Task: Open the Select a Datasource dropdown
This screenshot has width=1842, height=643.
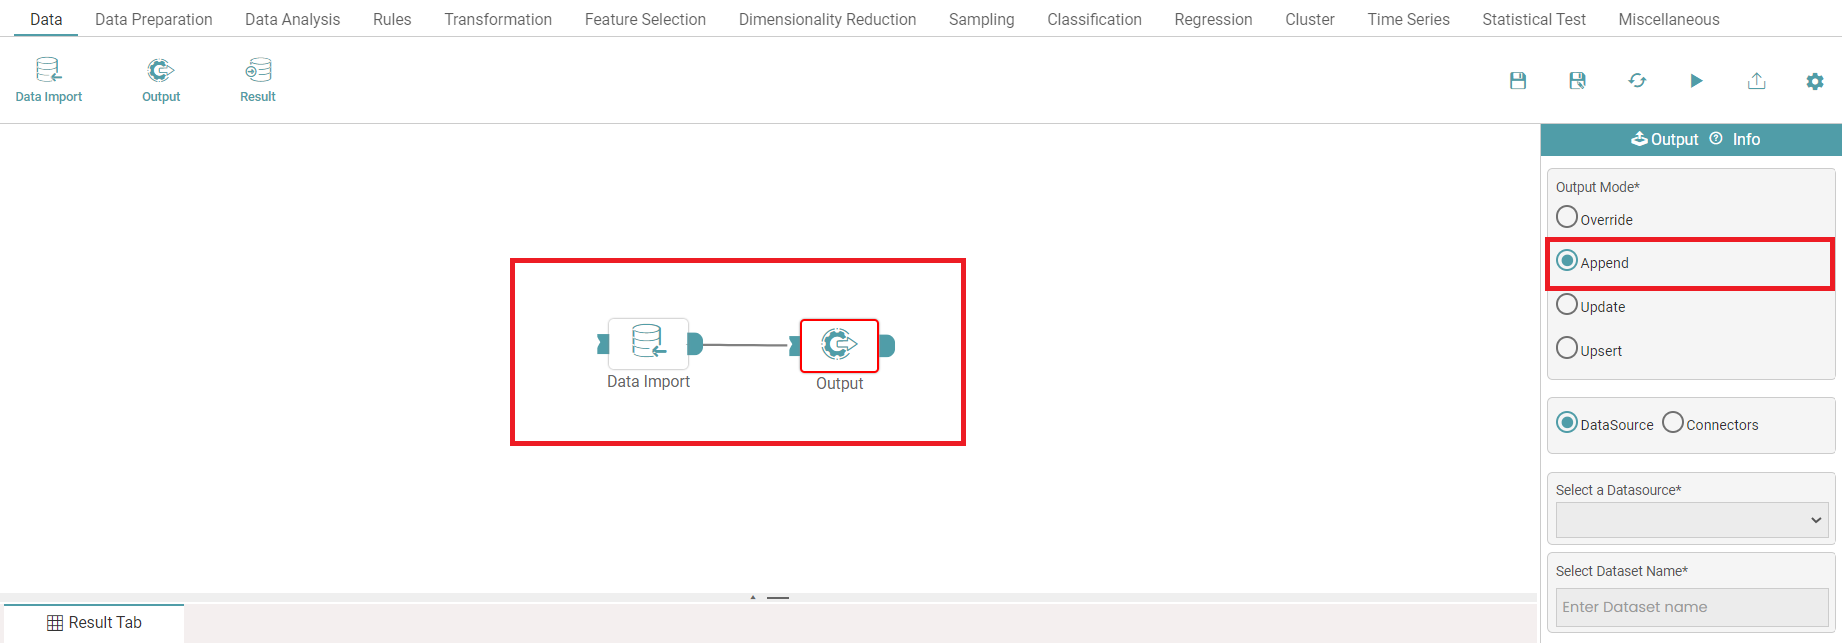Action: tap(1691, 520)
